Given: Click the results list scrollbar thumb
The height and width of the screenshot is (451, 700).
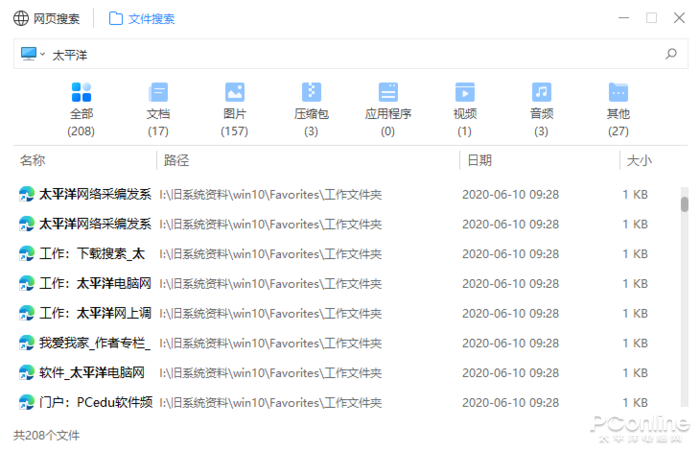Looking at the screenshot, I should pyautogui.click(x=684, y=204).
